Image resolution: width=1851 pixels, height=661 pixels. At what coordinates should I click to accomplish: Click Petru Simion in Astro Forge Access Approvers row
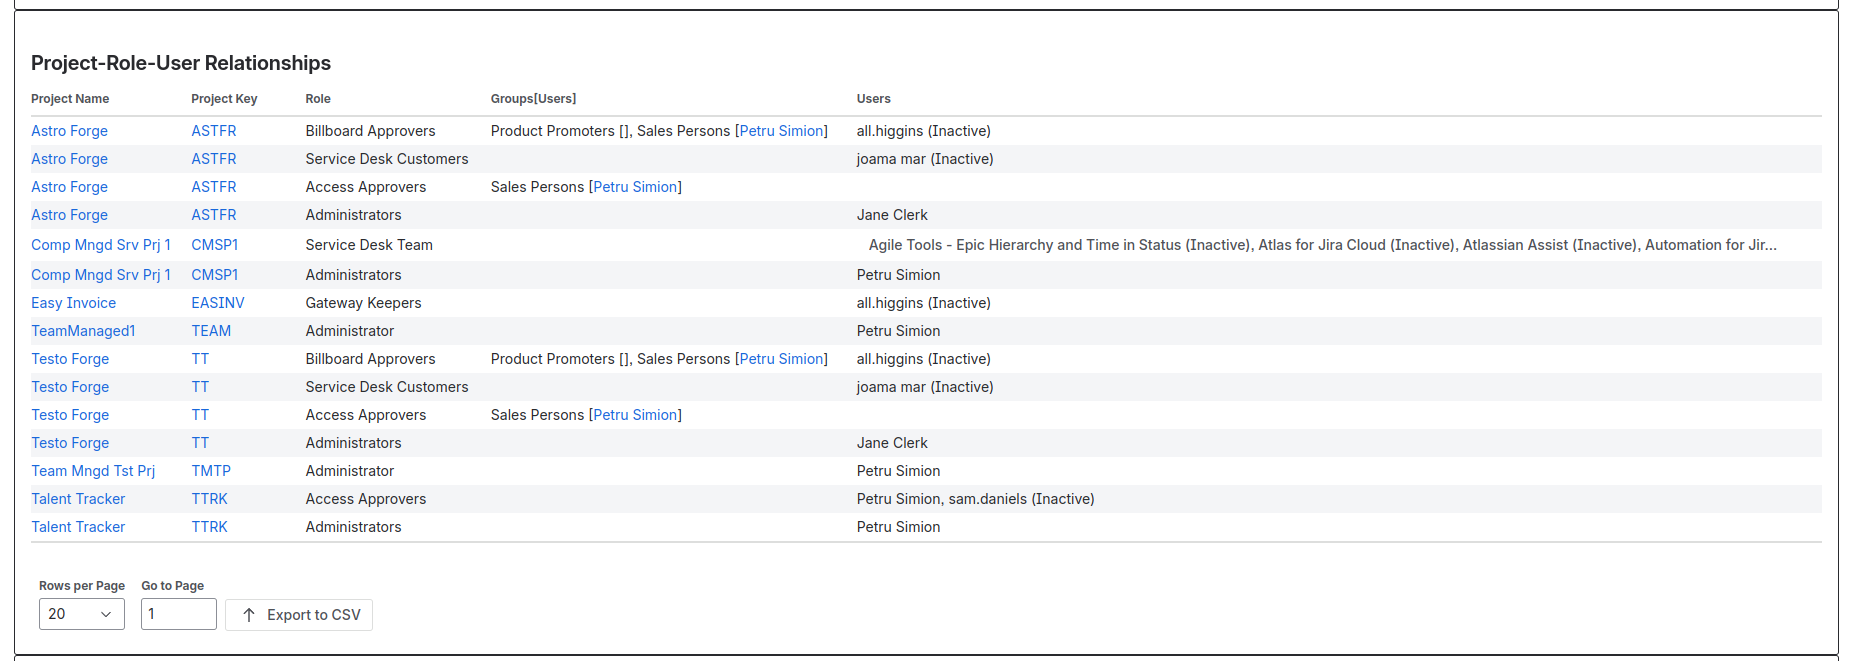(x=635, y=187)
